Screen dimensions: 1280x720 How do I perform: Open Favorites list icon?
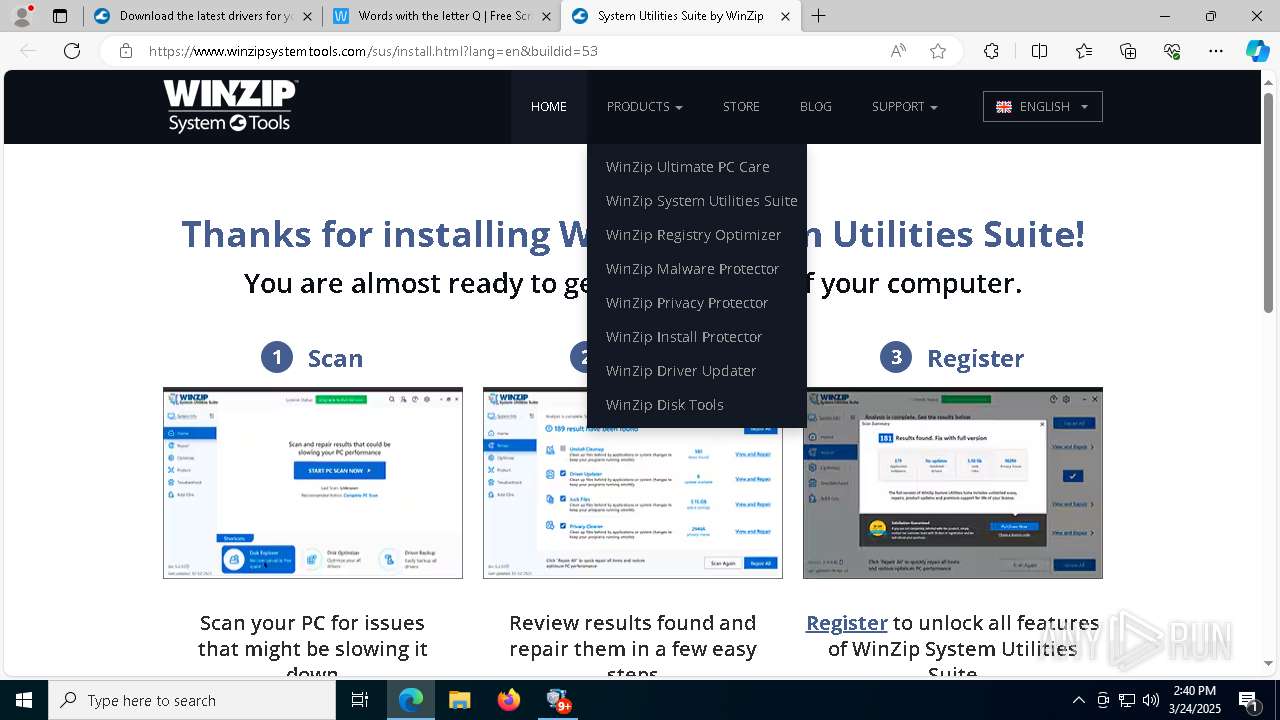tap(1084, 51)
